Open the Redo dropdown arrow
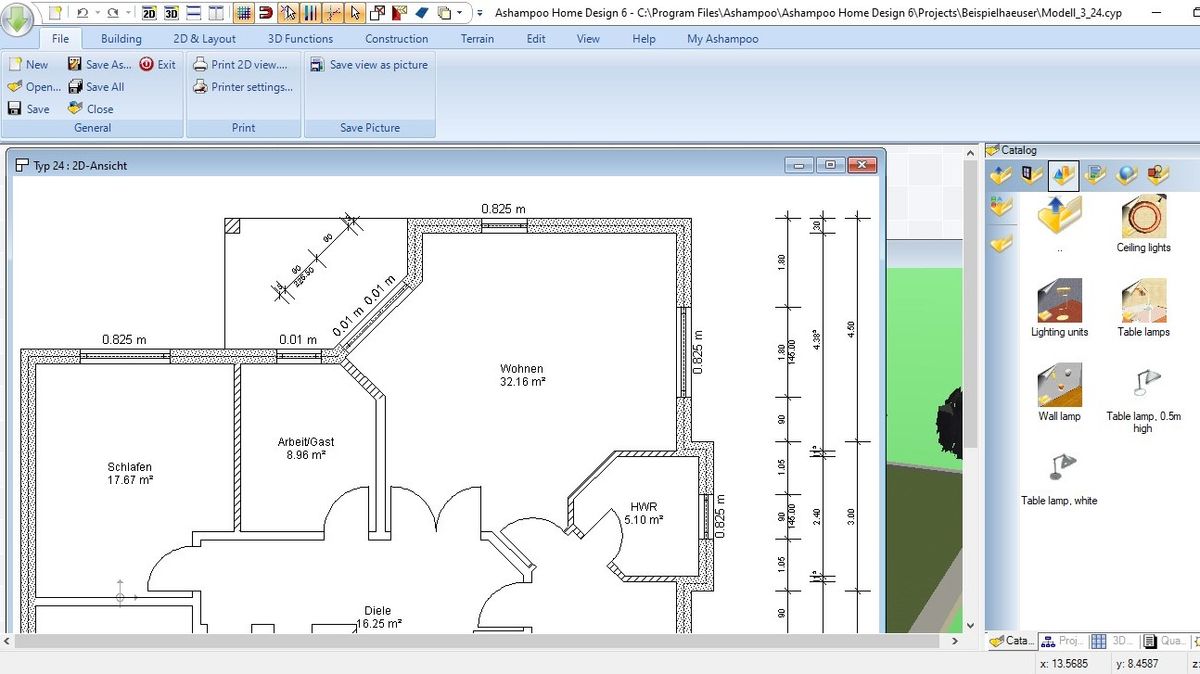This screenshot has width=1200, height=674. click(x=127, y=13)
